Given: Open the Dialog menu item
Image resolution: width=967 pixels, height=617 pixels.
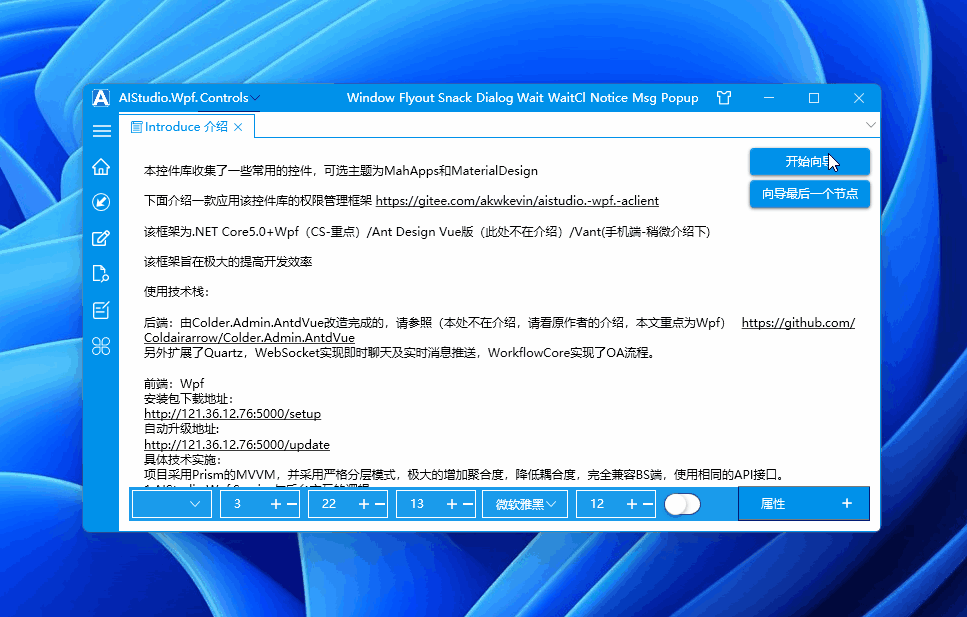Looking at the screenshot, I should (x=495, y=97).
